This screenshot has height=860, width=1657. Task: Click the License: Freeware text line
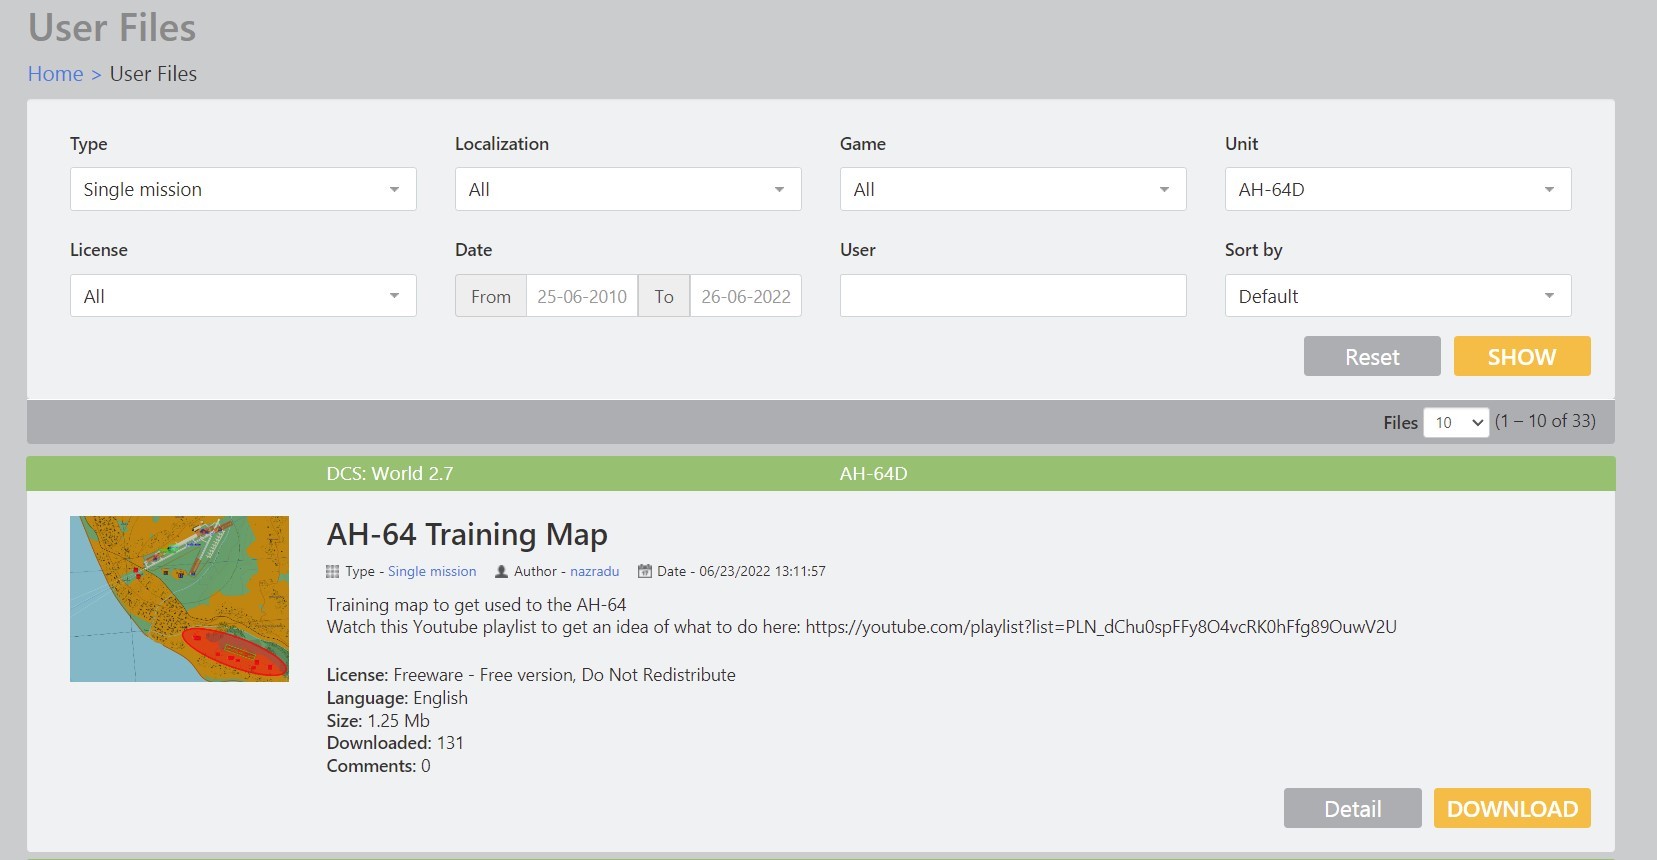[531, 675]
